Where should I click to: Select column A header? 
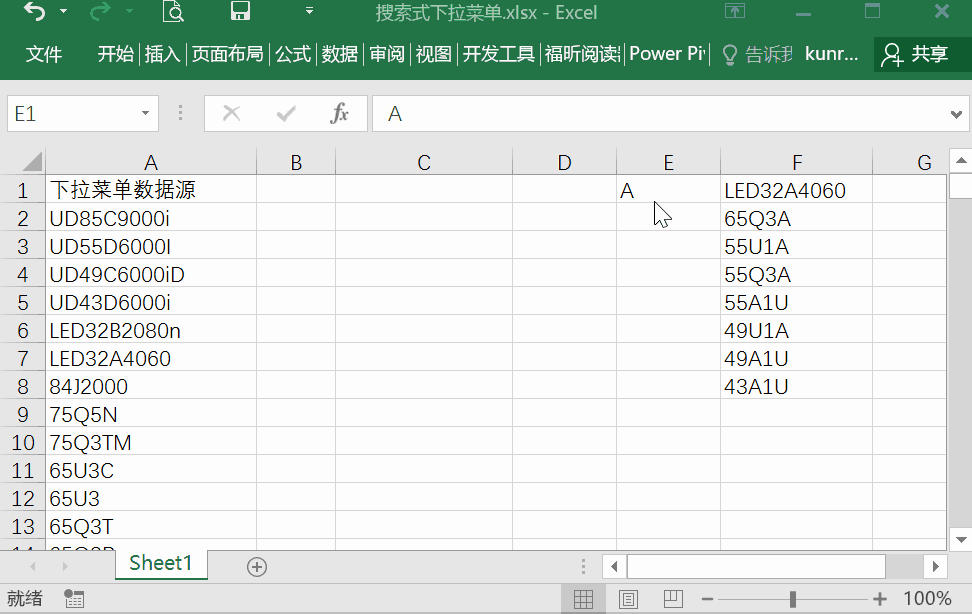(x=151, y=162)
